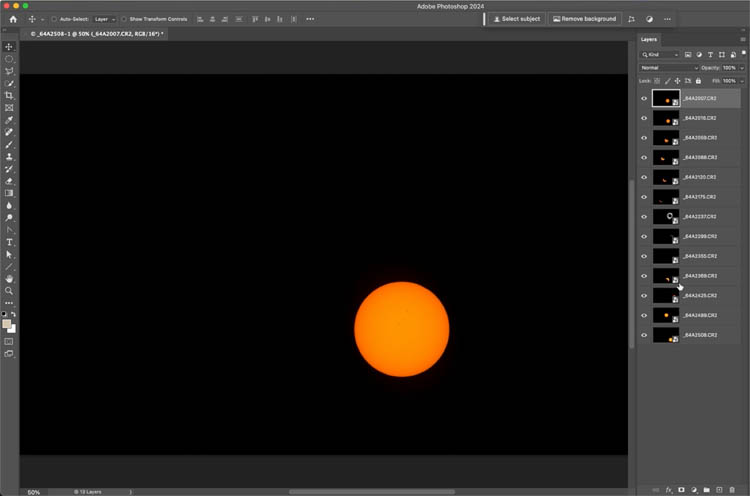Select the Polygonal Lasso tool

pos(9,71)
